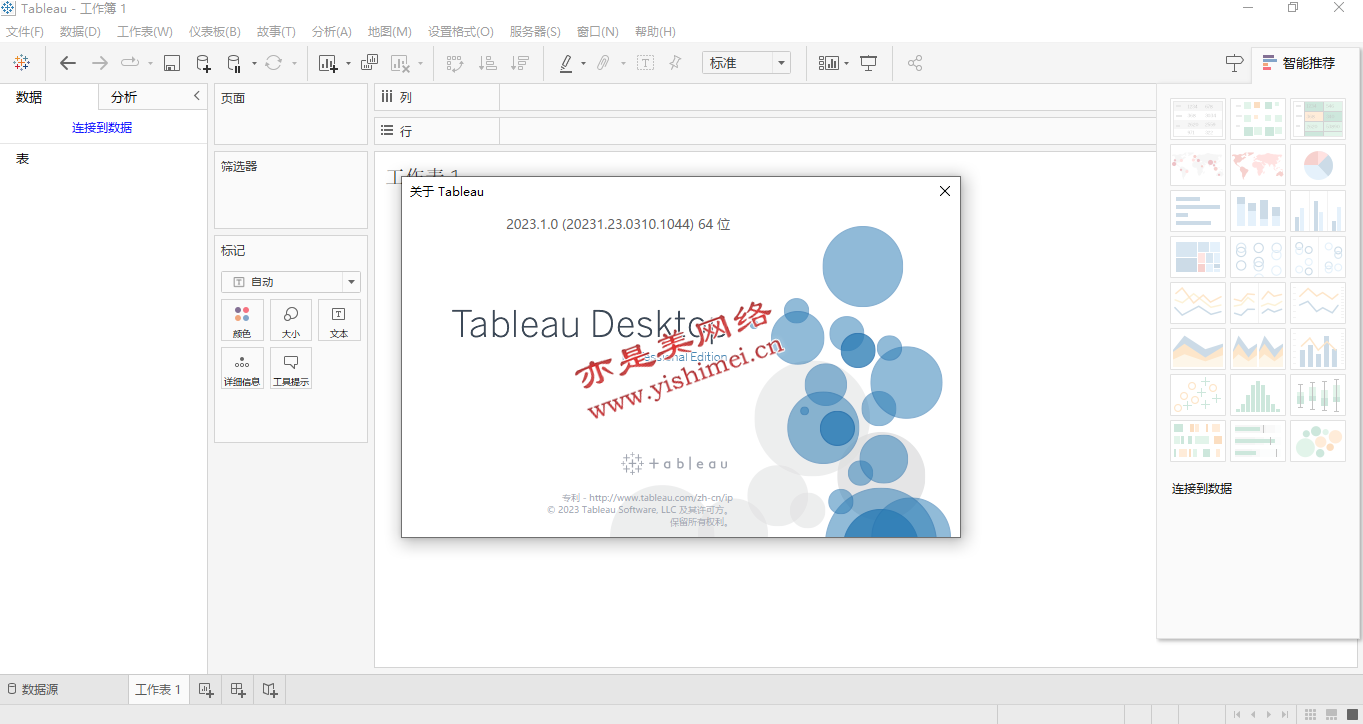The width and height of the screenshot is (1363, 724).
Task: Click the undo back arrow
Action: 68,63
